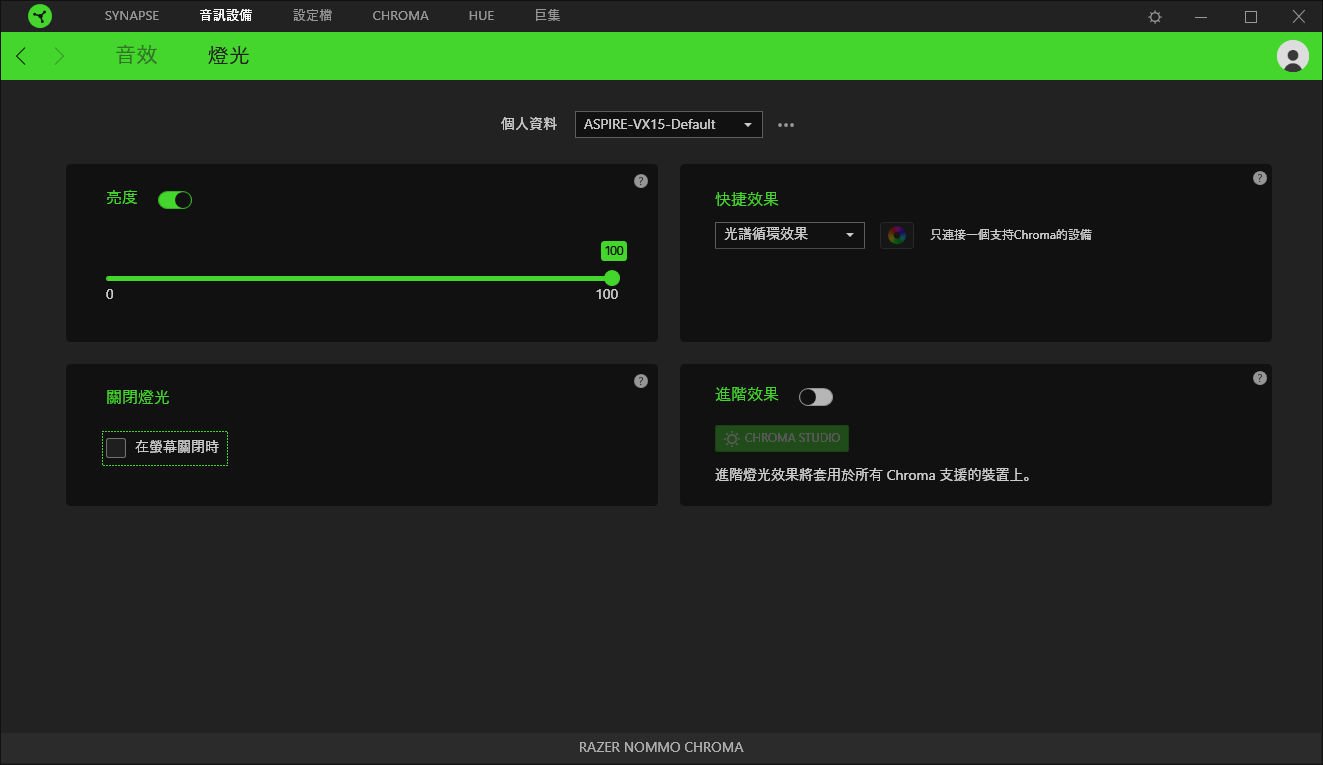Open help icon in quick effects panel
The image size is (1323, 765).
[x=1260, y=178]
